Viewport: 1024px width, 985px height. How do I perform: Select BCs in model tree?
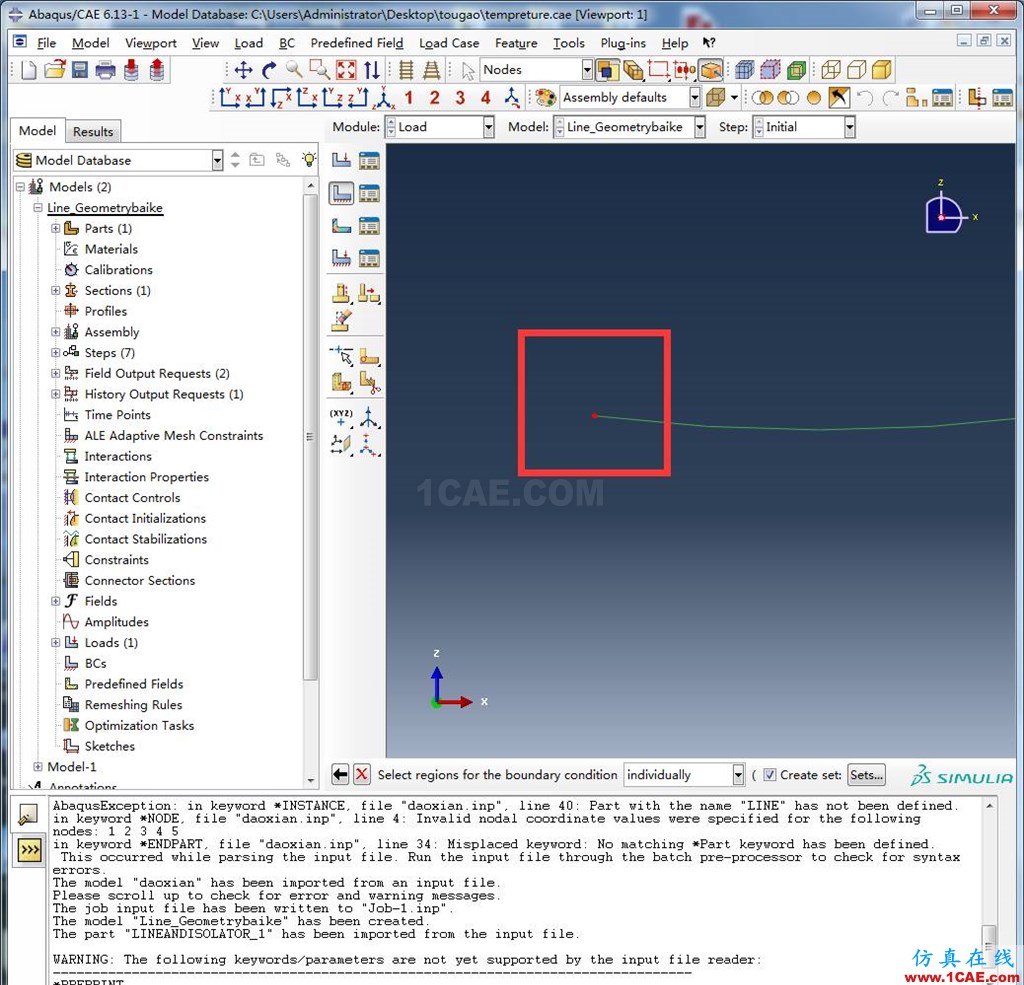(x=95, y=664)
